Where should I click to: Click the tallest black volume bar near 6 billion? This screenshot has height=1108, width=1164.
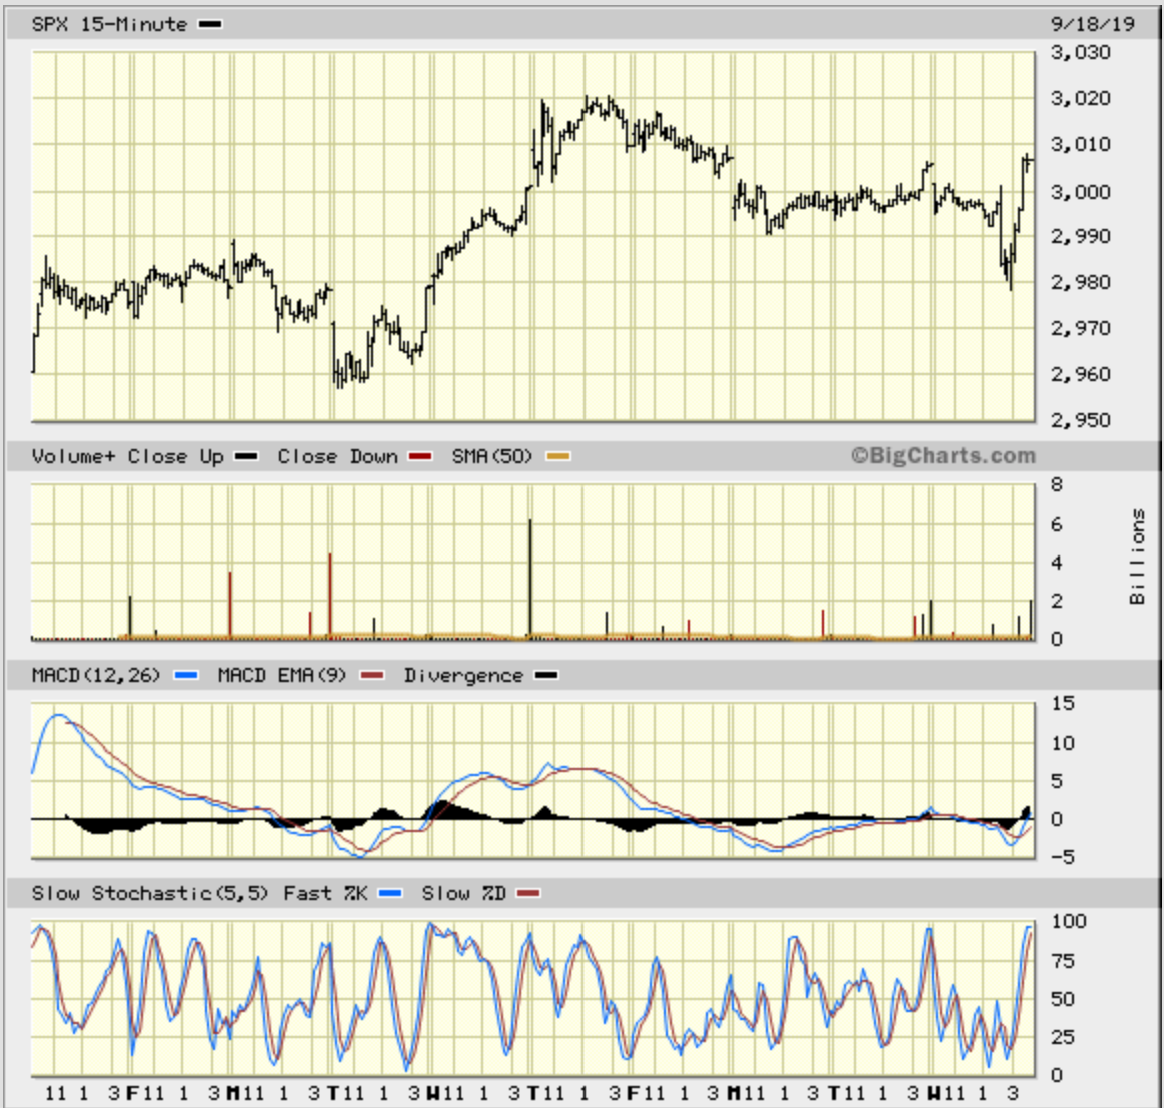[x=530, y=578]
